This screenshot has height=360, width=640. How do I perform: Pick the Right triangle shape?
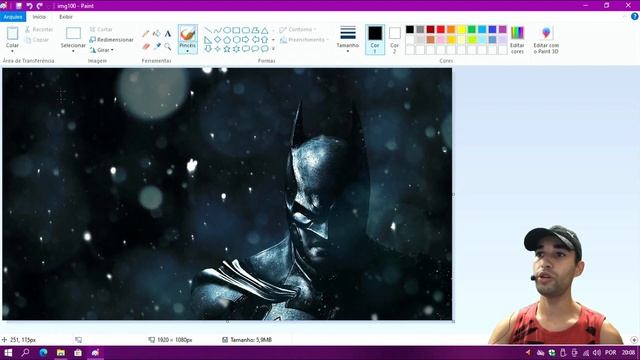coord(208,40)
